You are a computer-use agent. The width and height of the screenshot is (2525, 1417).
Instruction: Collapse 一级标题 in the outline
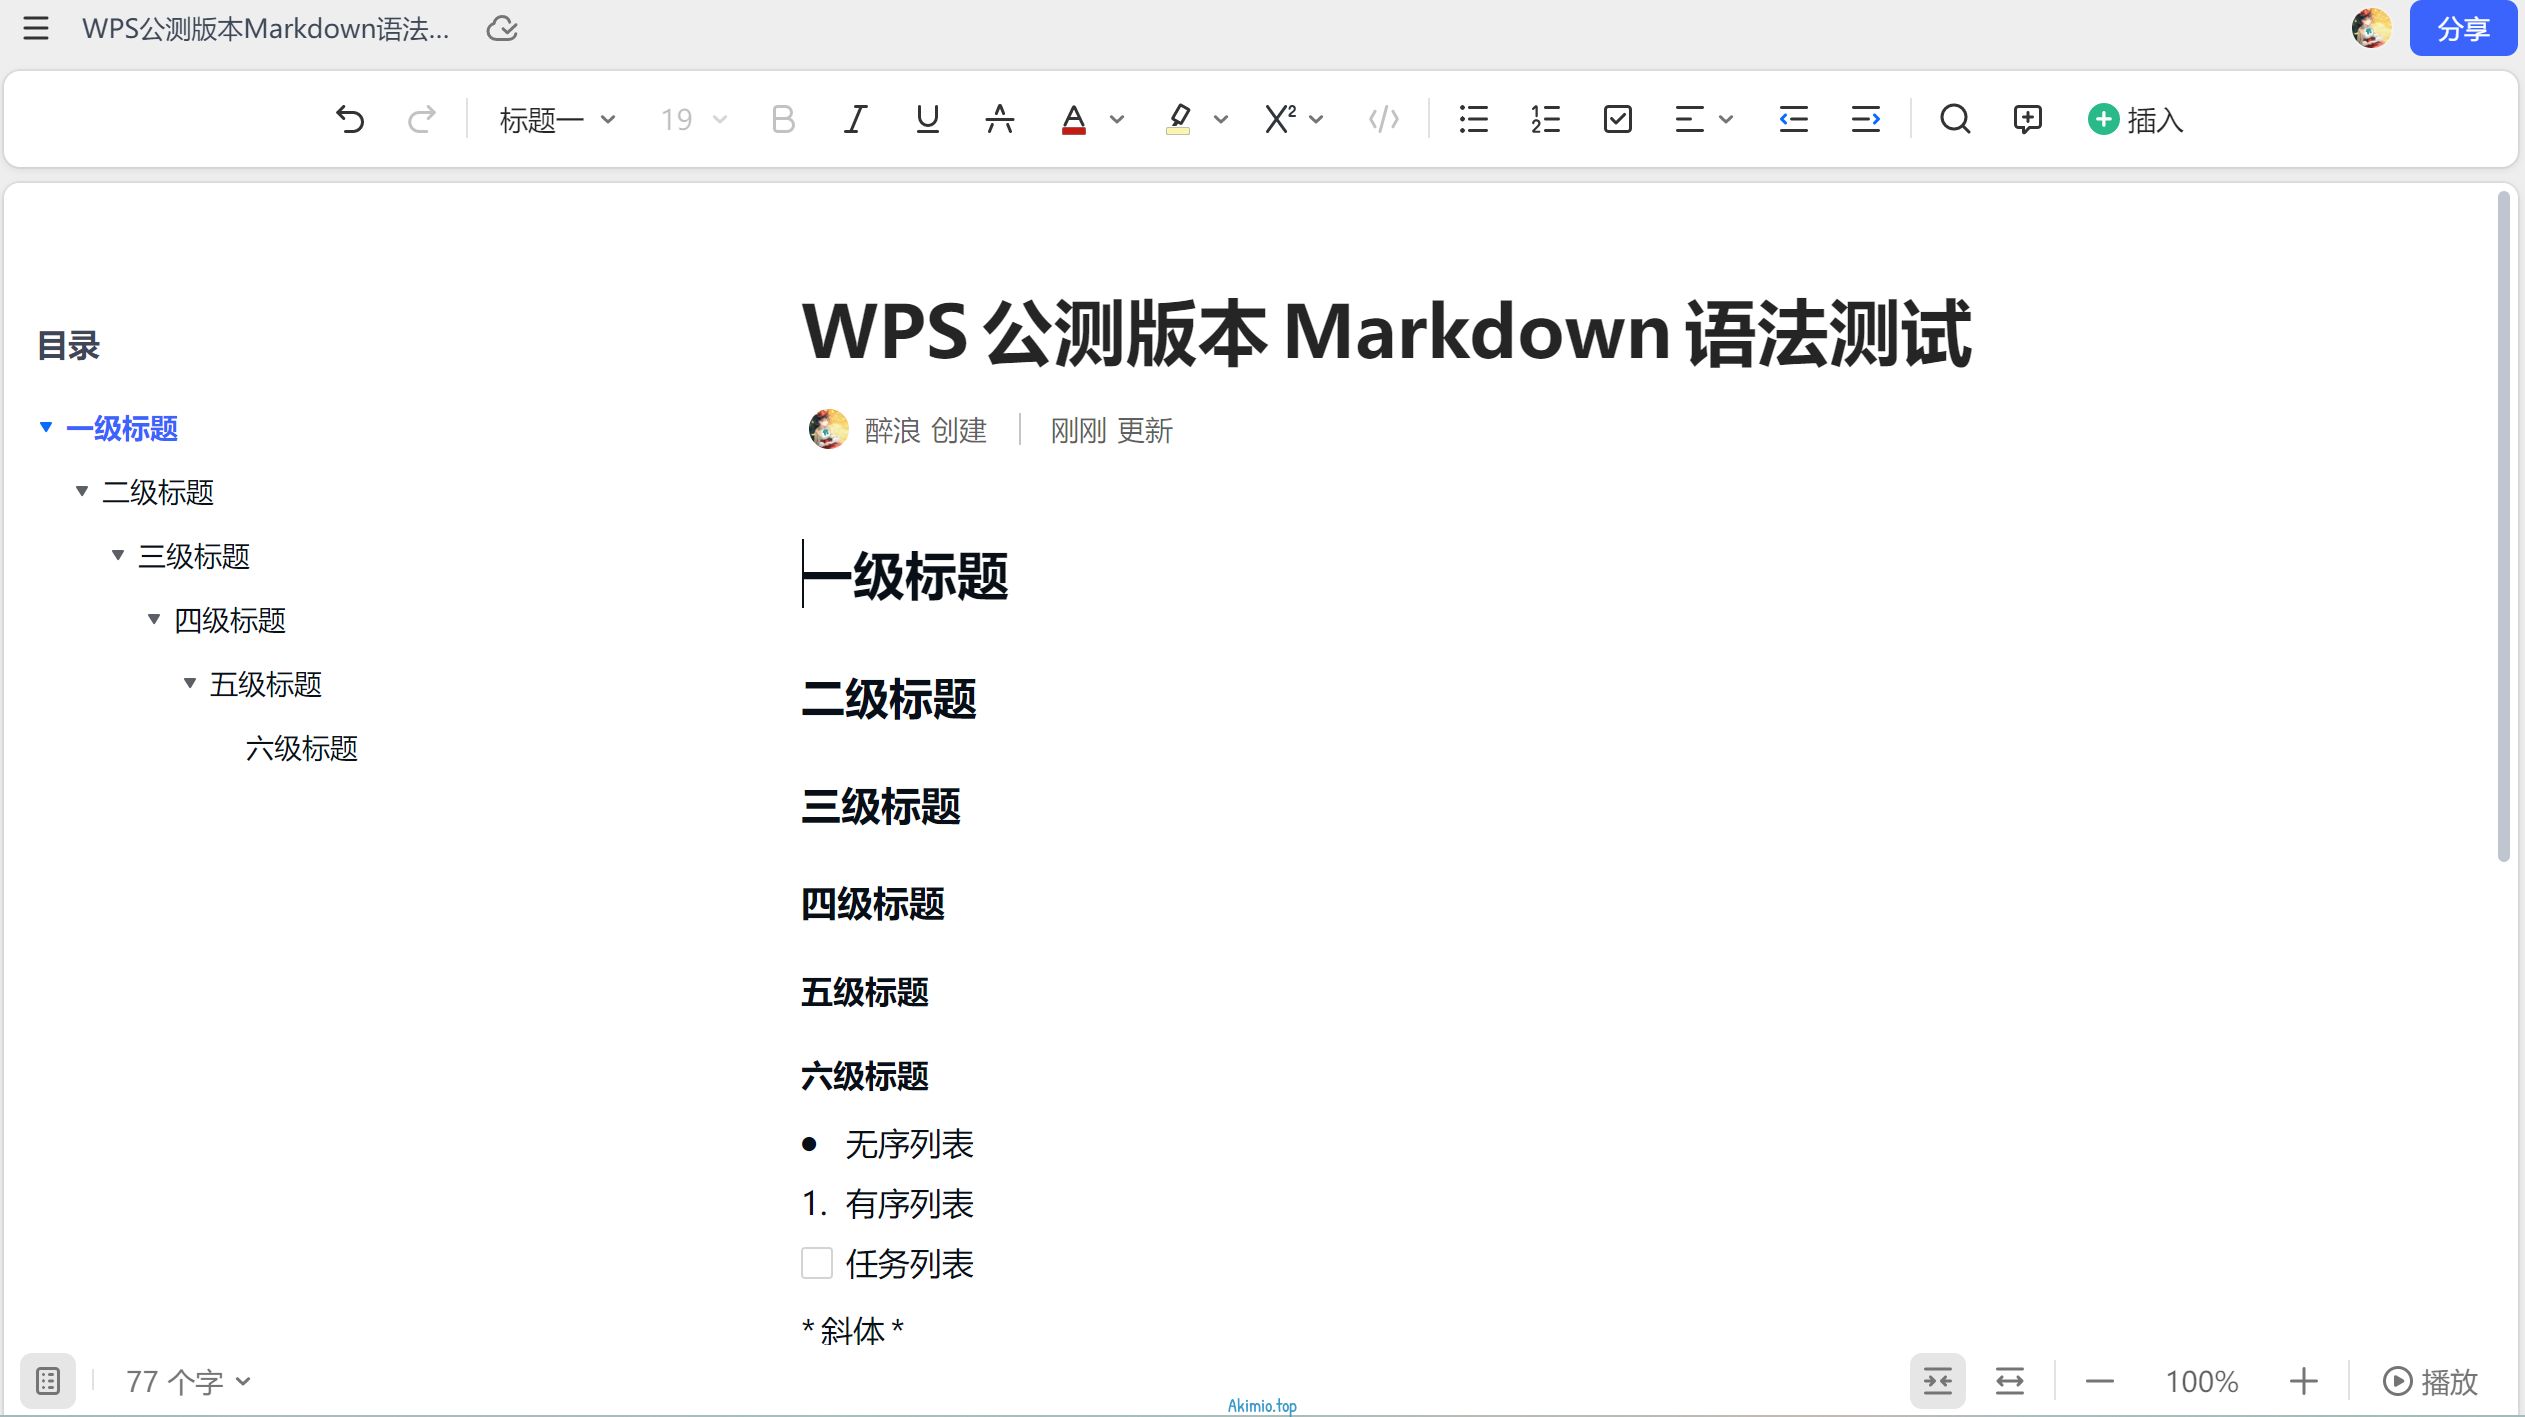tap(46, 428)
